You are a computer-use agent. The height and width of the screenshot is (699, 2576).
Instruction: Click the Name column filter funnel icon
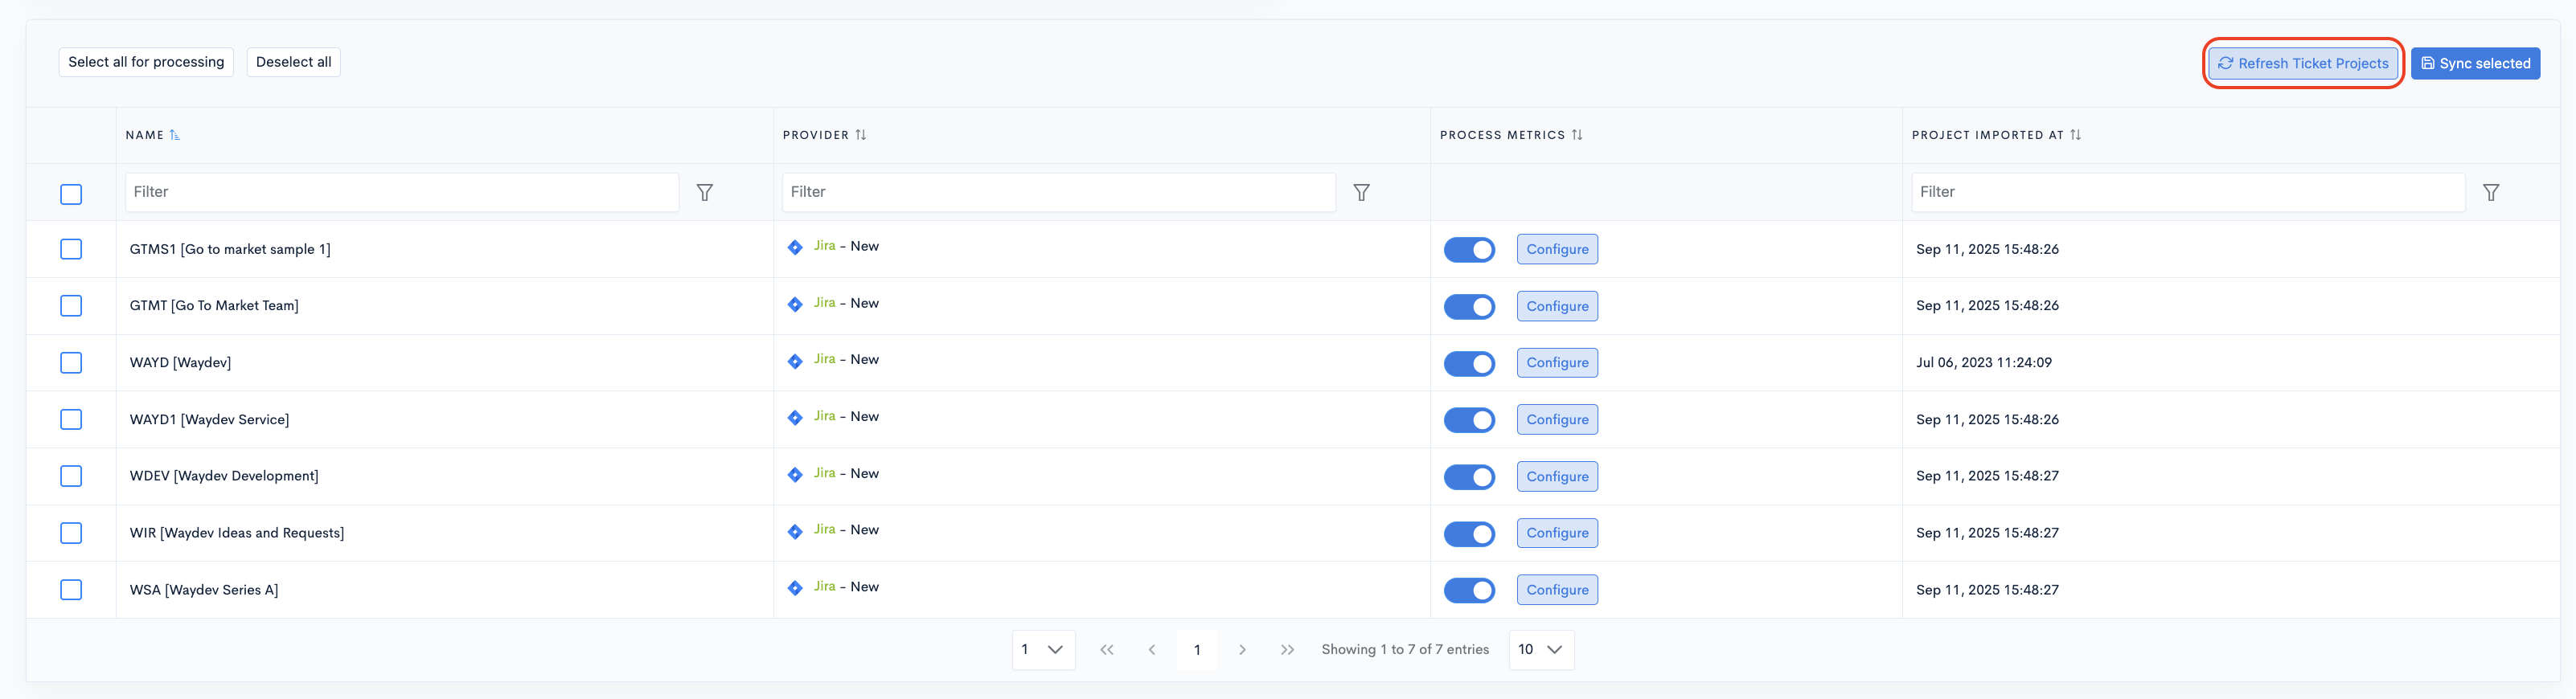tap(704, 192)
